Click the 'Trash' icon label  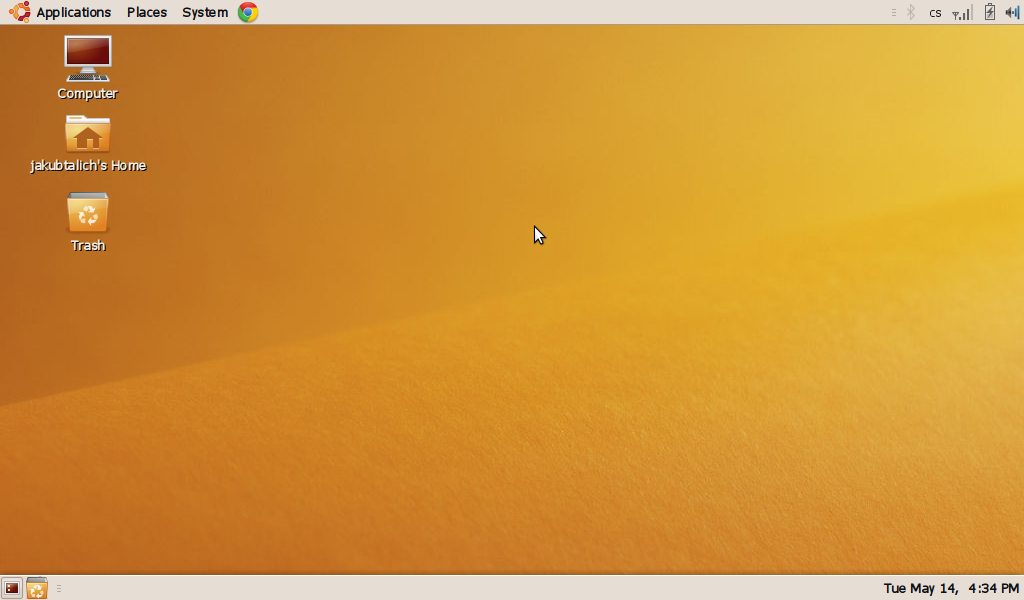[88, 245]
